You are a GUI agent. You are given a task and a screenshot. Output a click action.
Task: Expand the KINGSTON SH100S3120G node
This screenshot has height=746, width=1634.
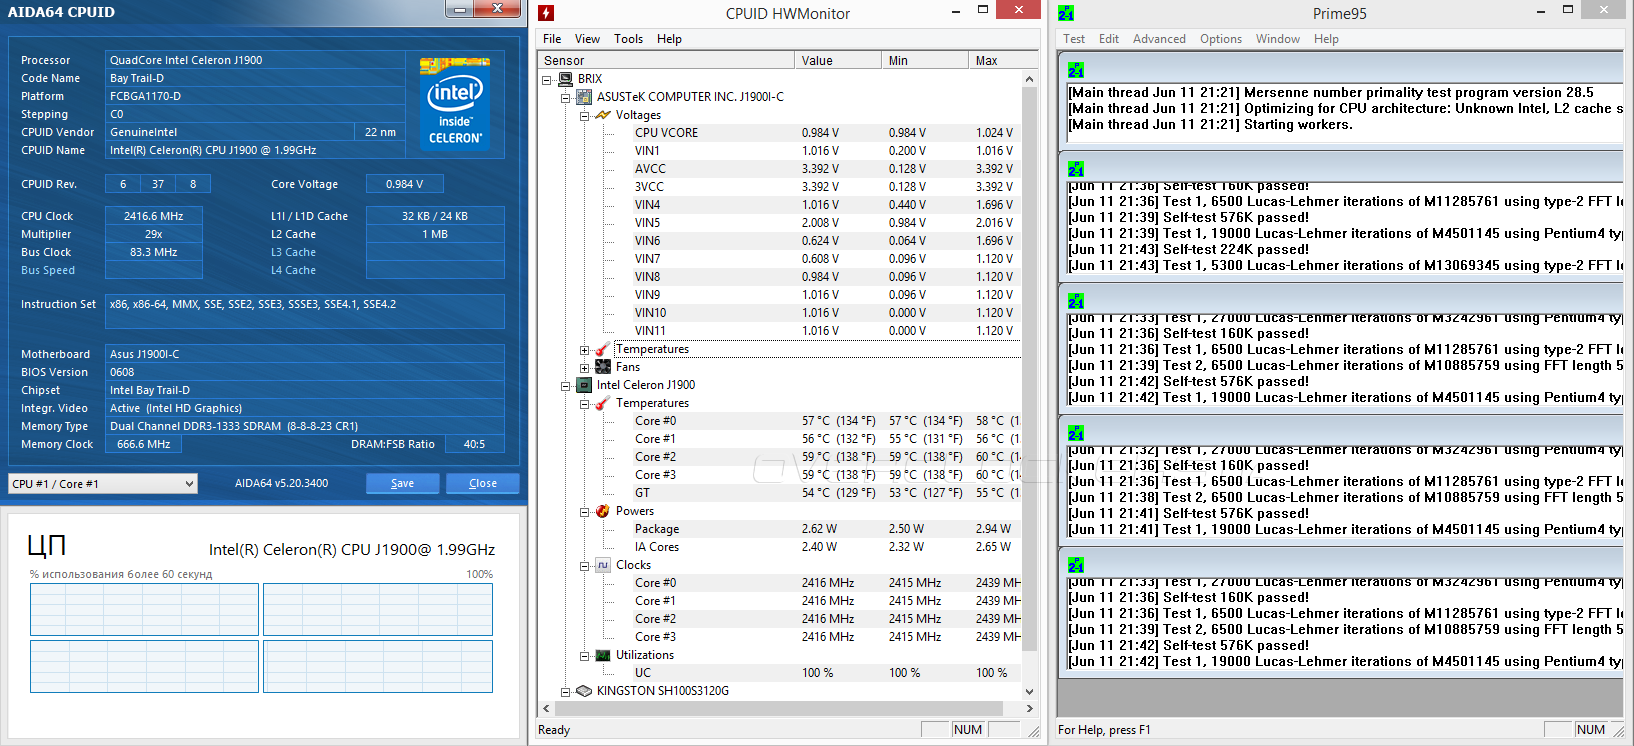click(566, 692)
